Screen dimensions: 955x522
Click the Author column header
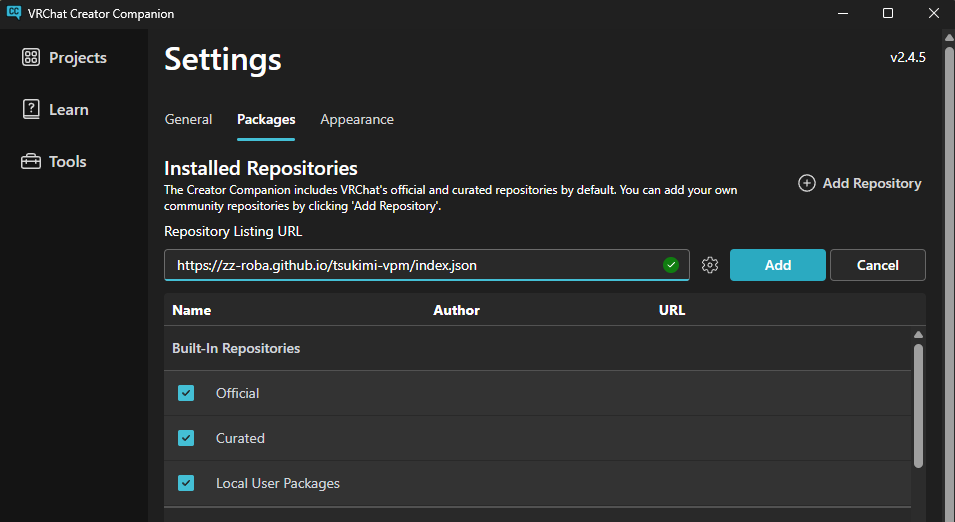(456, 310)
